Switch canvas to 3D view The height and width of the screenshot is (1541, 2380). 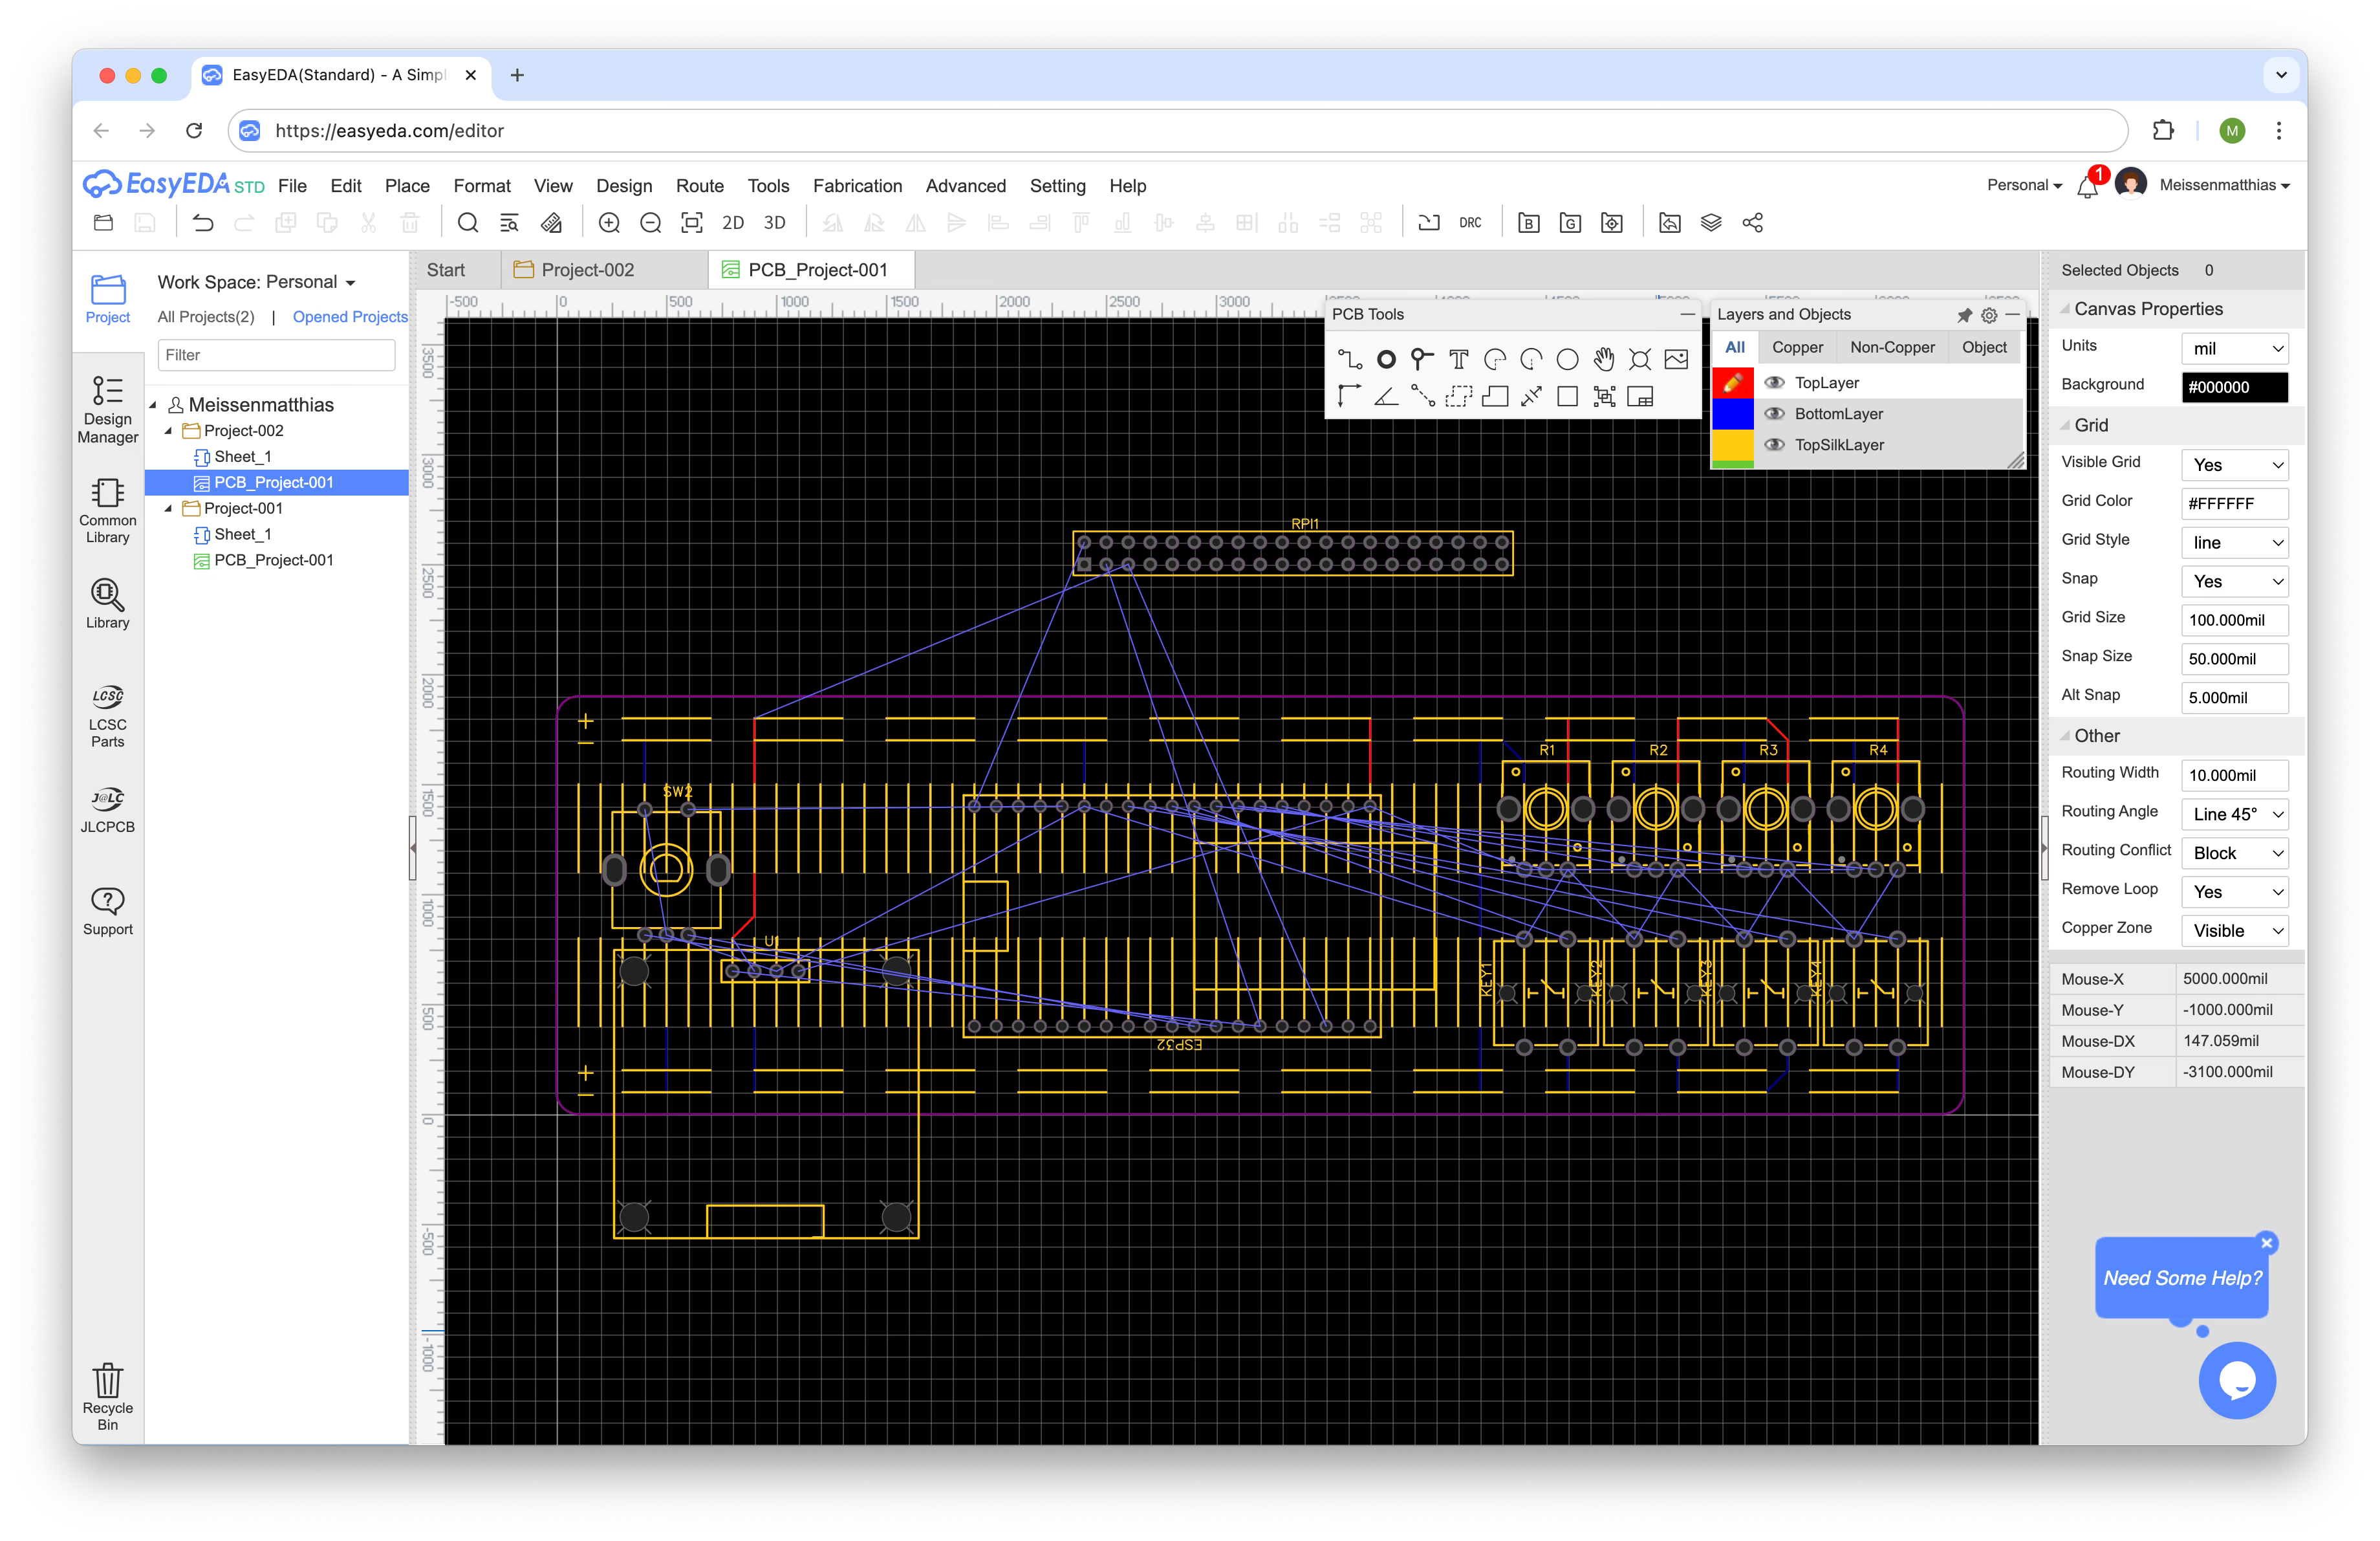tap(774, 223)
